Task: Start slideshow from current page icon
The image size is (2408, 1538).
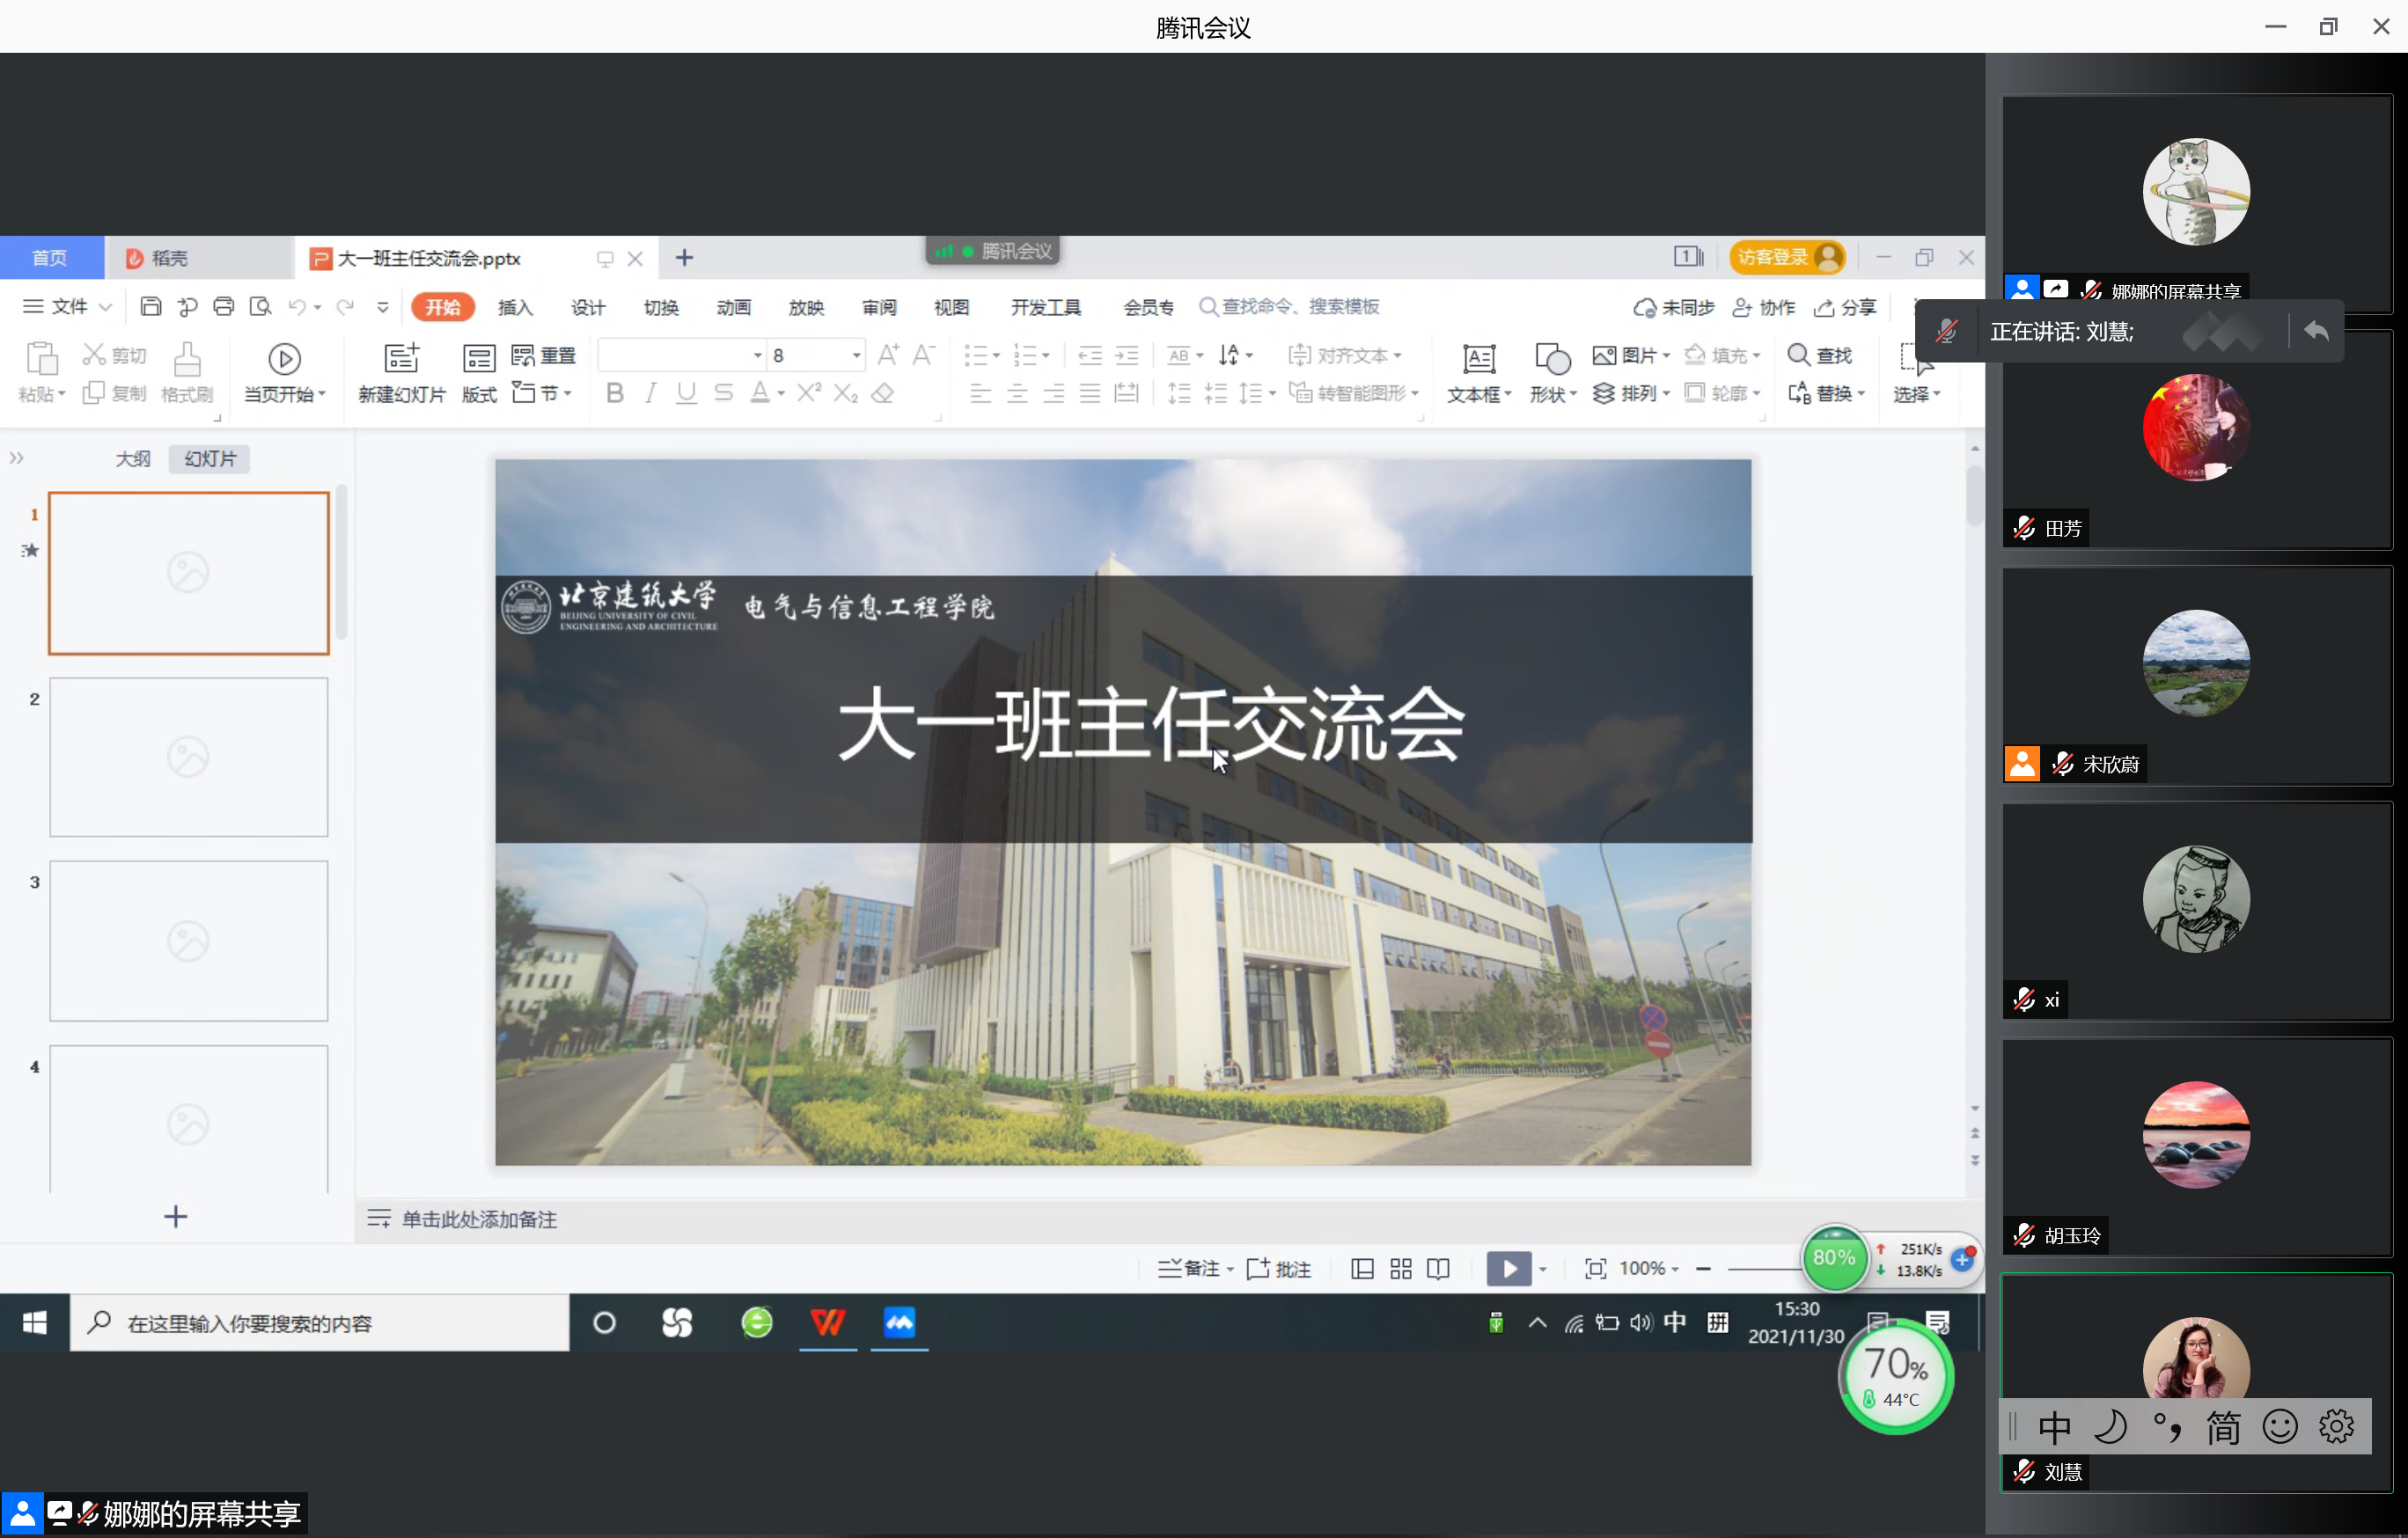Action: point(284,359)
